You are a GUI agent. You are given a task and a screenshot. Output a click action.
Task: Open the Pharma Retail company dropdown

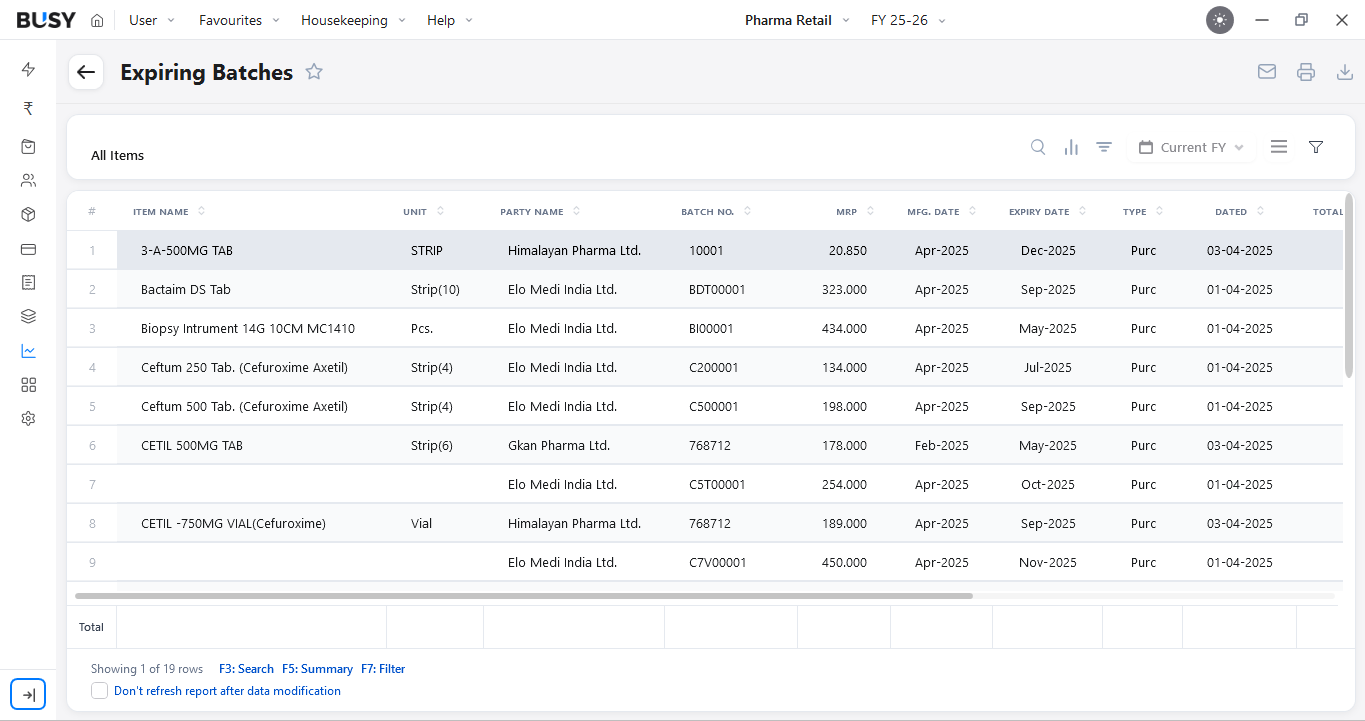pos(797,20)
